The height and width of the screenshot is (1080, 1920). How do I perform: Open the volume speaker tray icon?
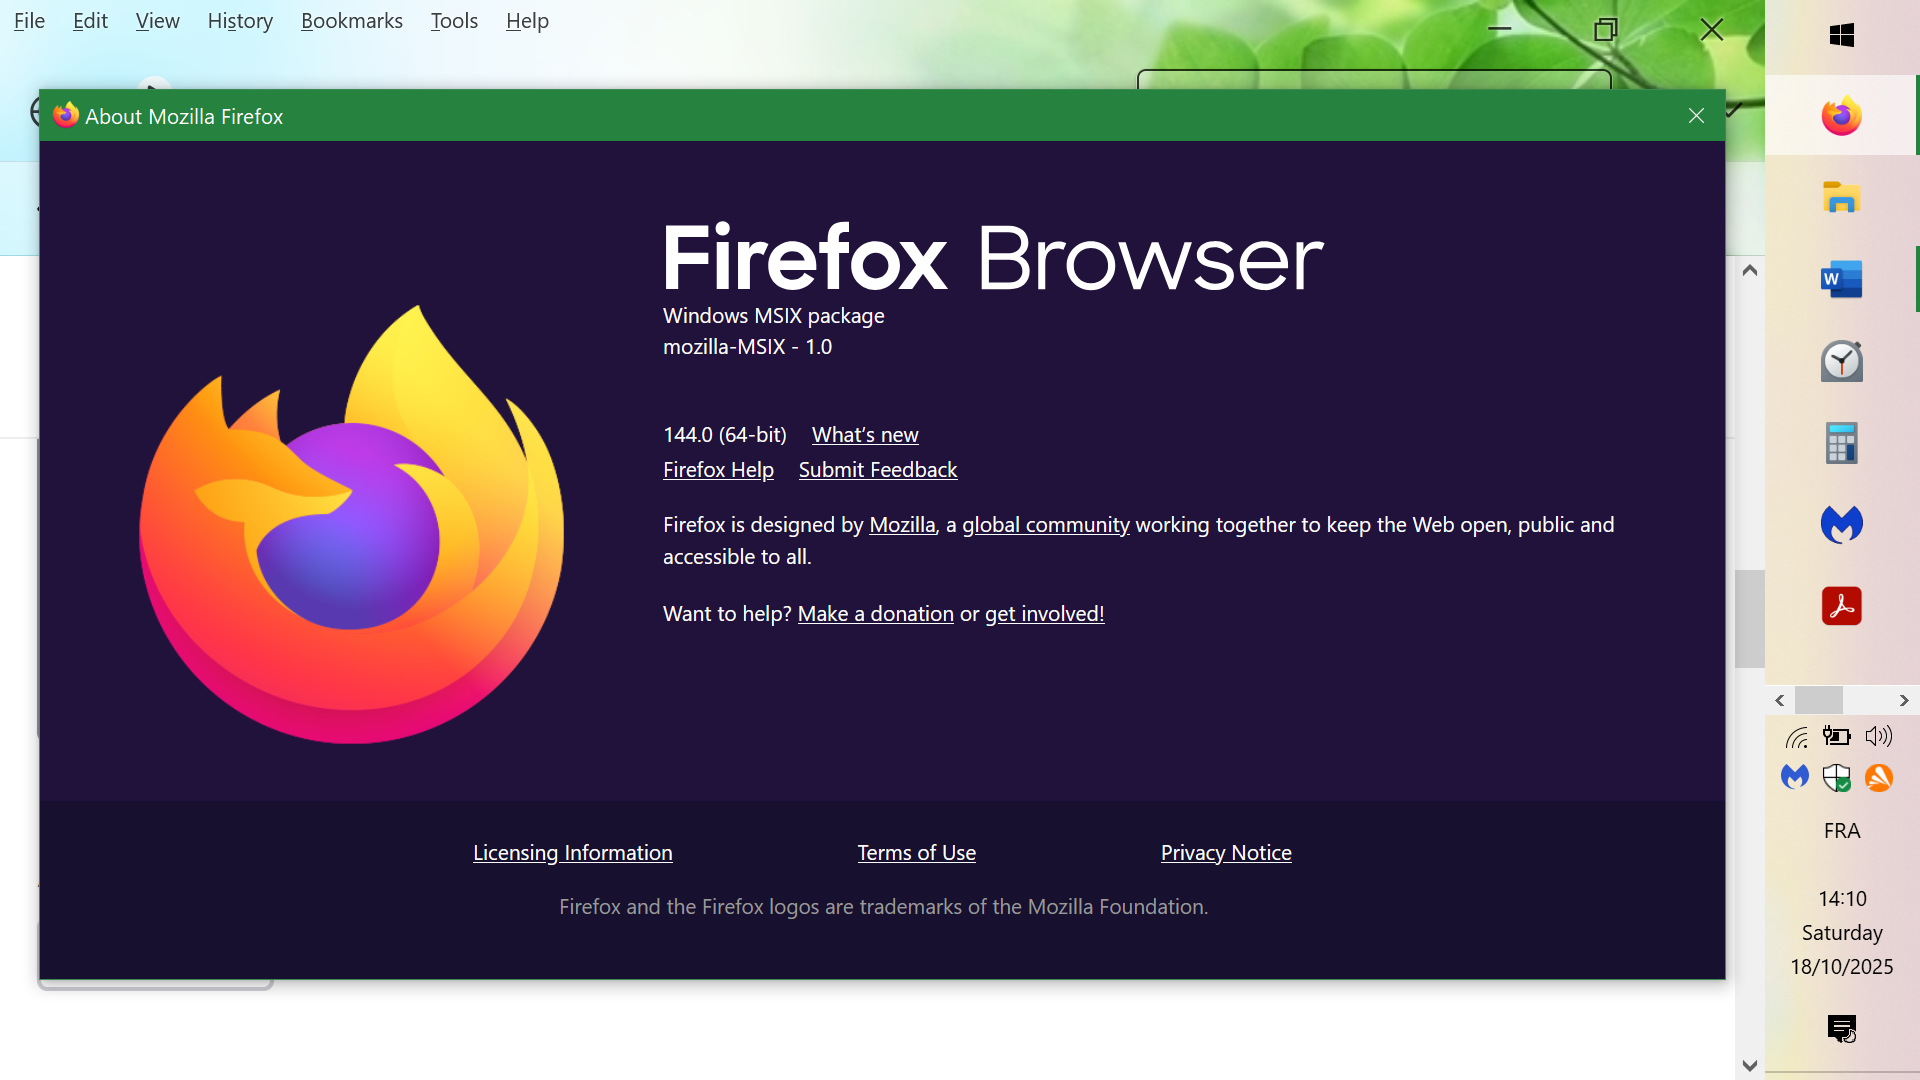(x=1879, y=737)
